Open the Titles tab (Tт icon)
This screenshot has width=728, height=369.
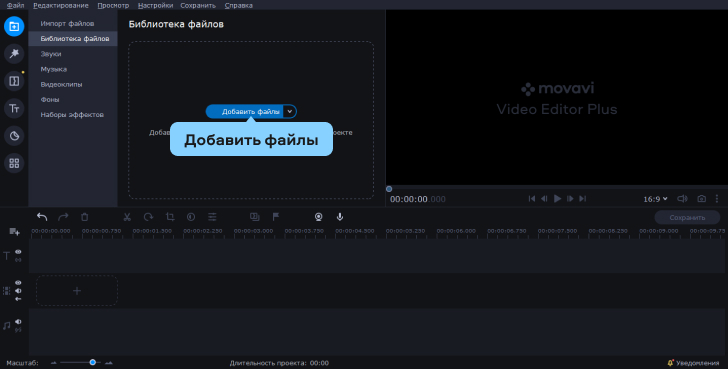(x=14, y=108)
